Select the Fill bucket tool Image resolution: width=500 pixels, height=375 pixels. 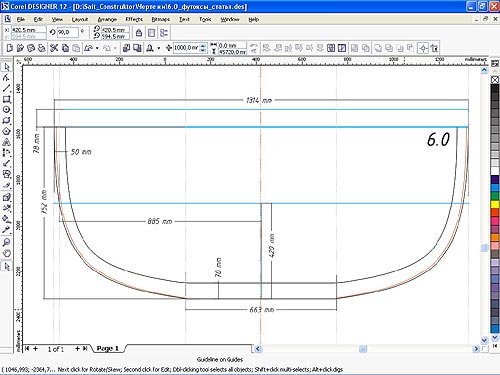tap(7, 219)
